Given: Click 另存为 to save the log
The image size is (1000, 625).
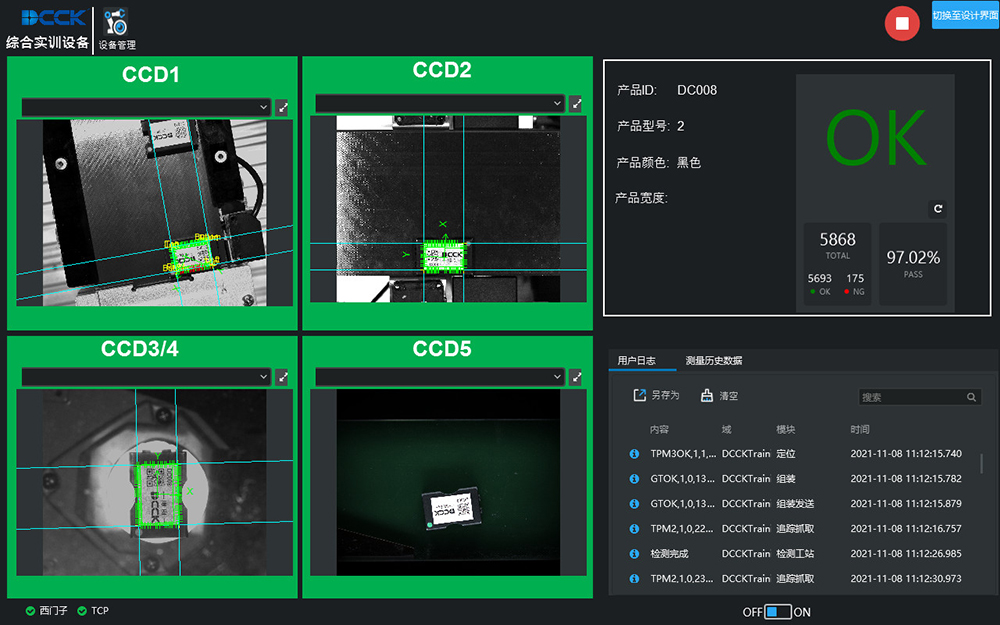Looking at the screenshot, I should coord(656,396).
